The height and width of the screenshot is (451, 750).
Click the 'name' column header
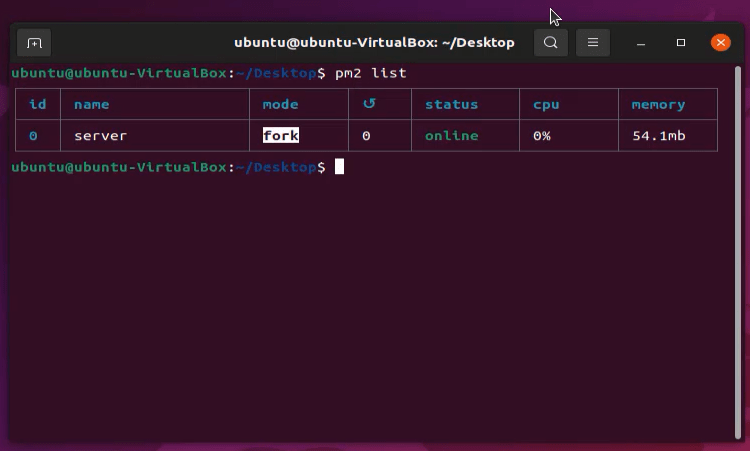pyautogui.click(x=91, y=105)
